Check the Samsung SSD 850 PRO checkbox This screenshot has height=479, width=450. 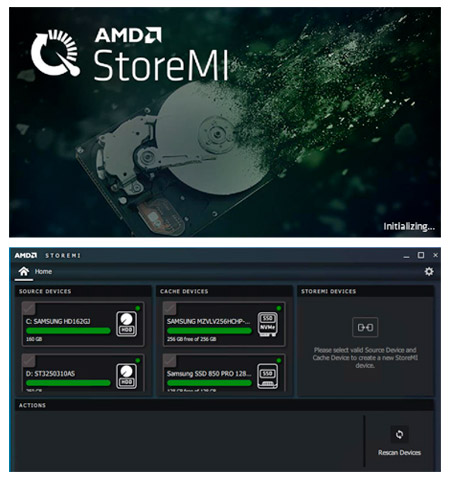click(170, 361)
